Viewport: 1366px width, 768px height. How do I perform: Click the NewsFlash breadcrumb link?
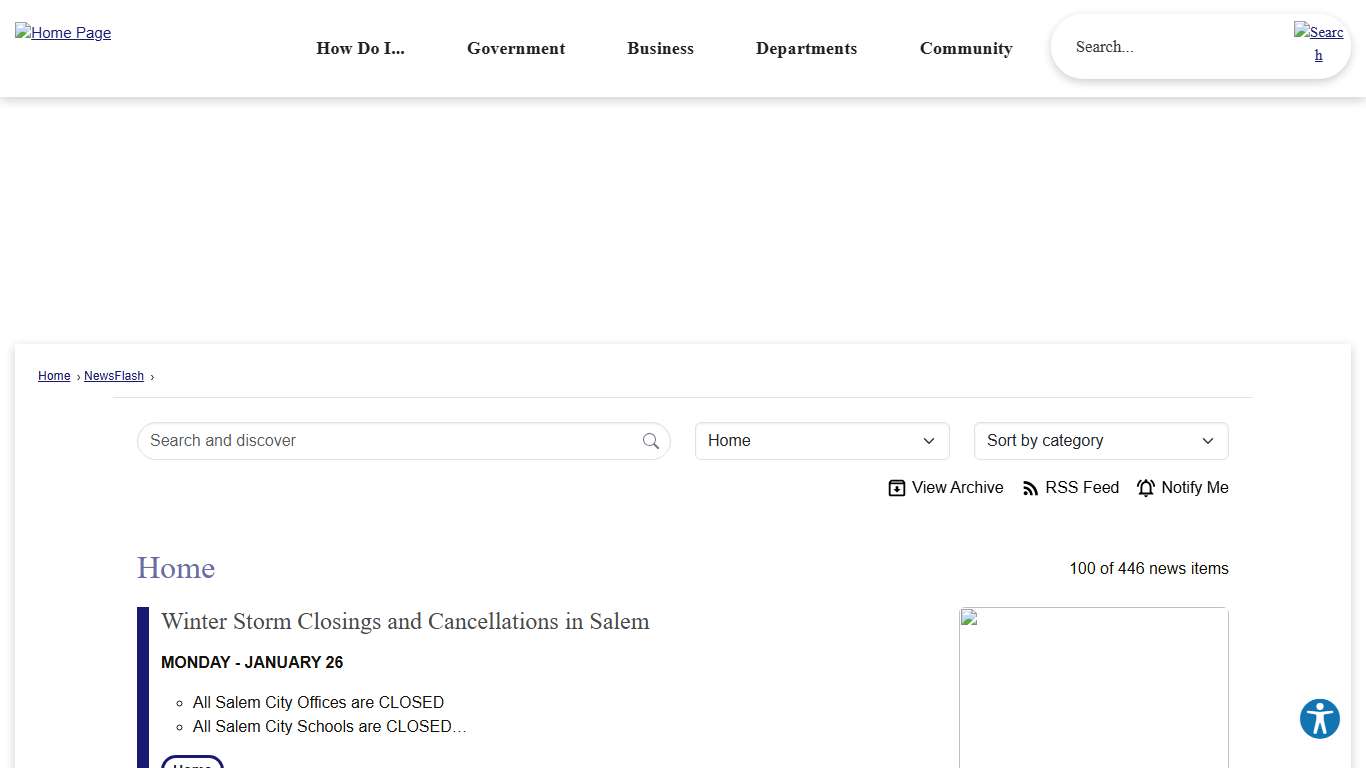[114, 376]
